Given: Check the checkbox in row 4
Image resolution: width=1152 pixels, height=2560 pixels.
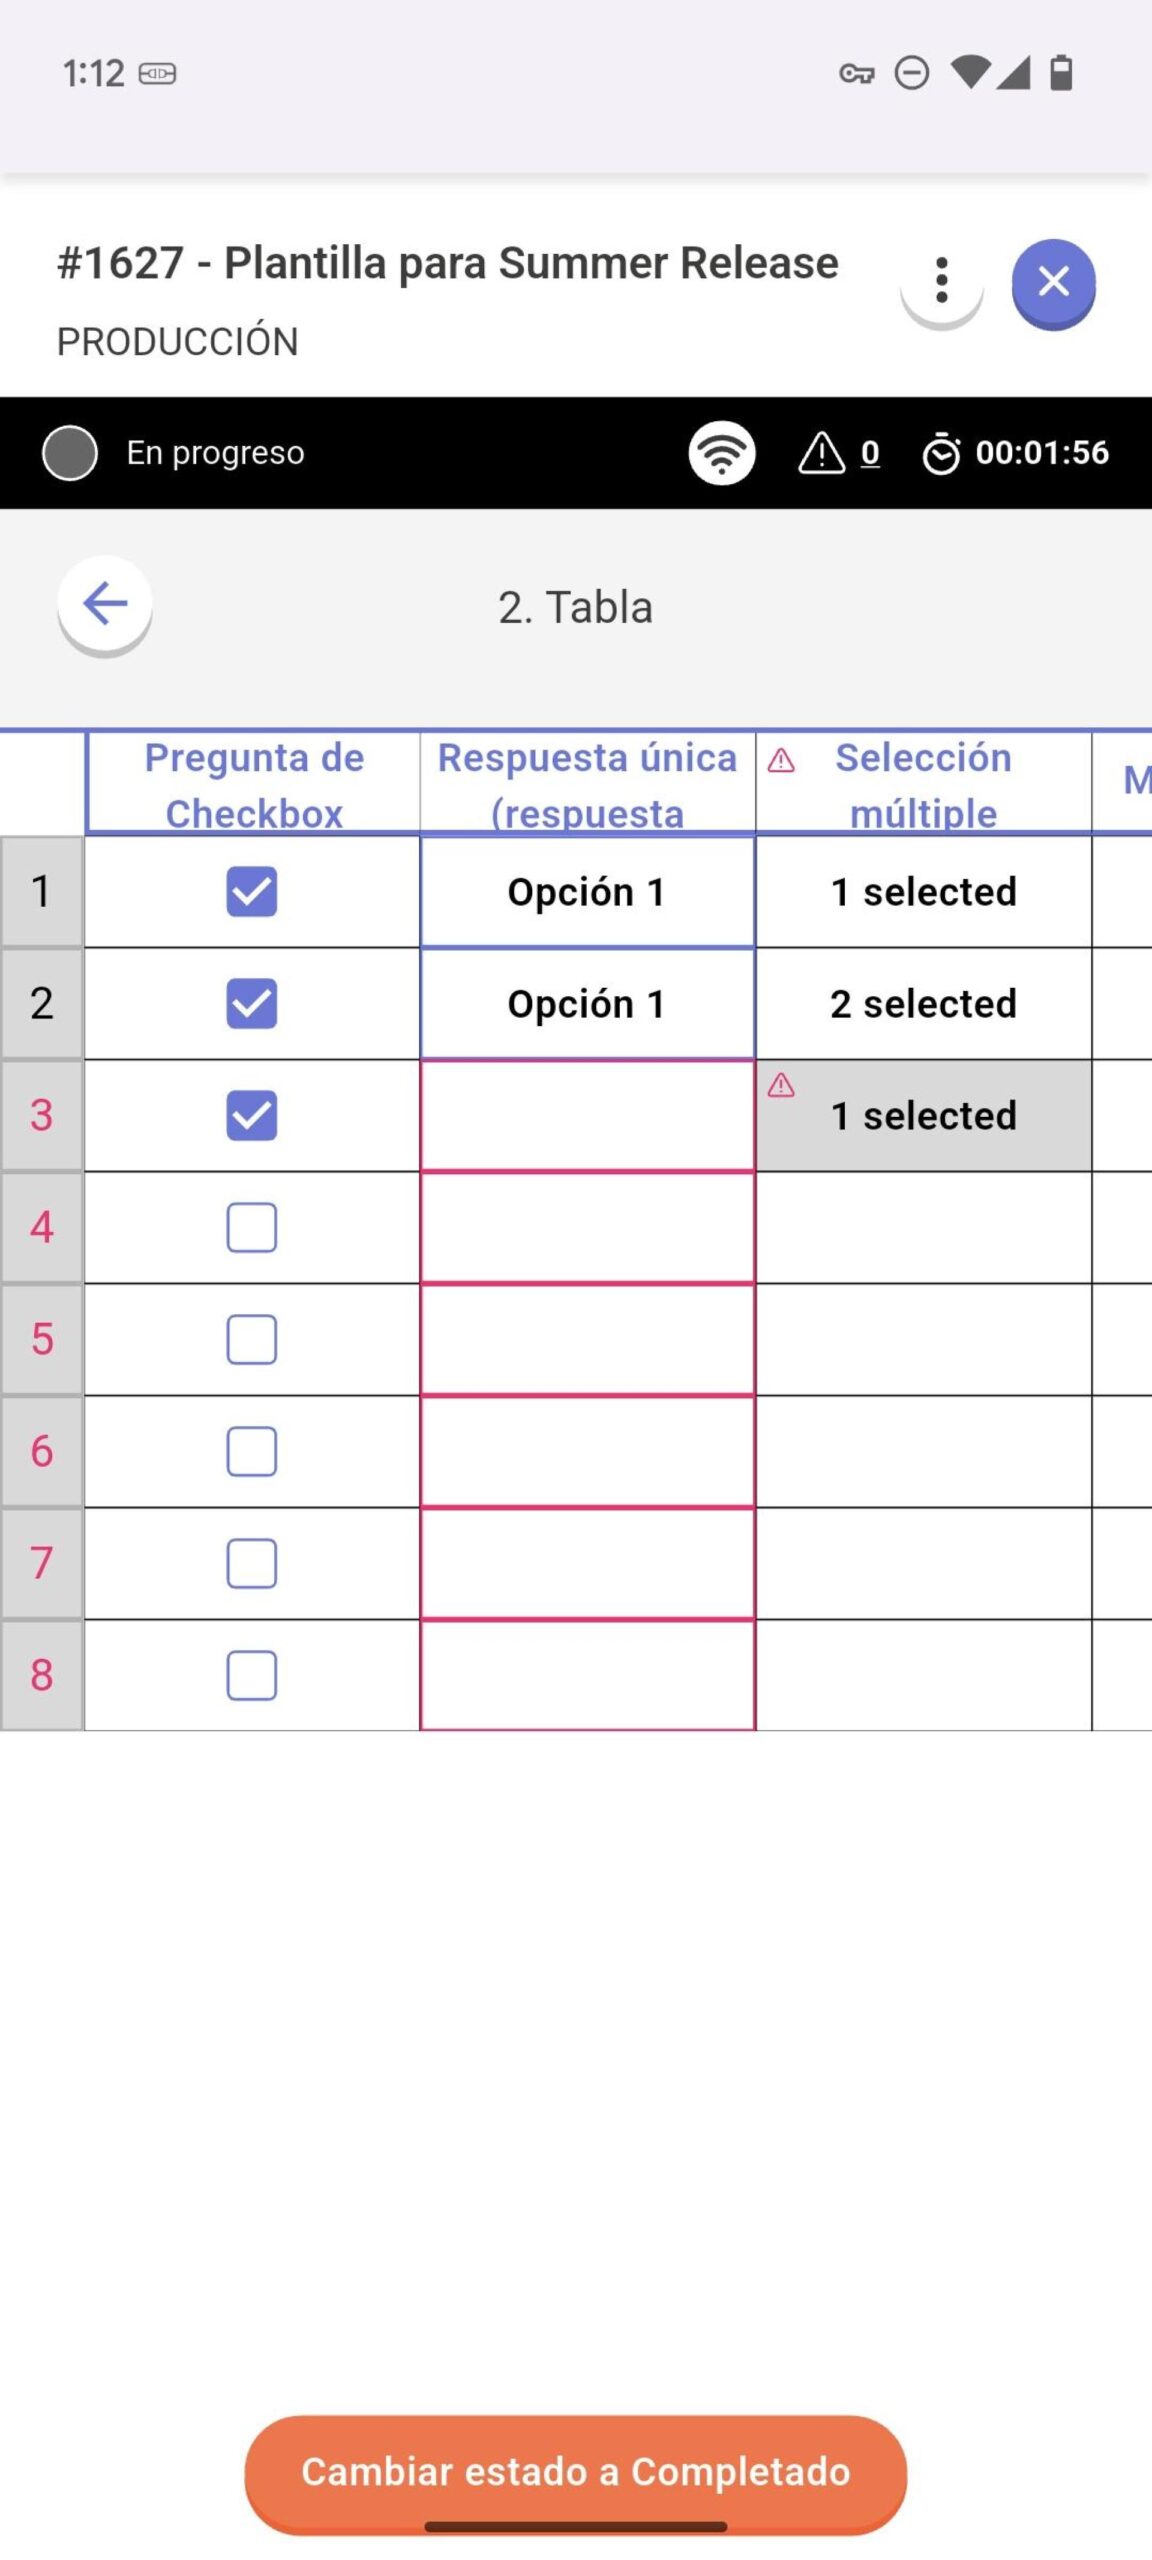Looking at the screenshot, I should [252, 1228].
